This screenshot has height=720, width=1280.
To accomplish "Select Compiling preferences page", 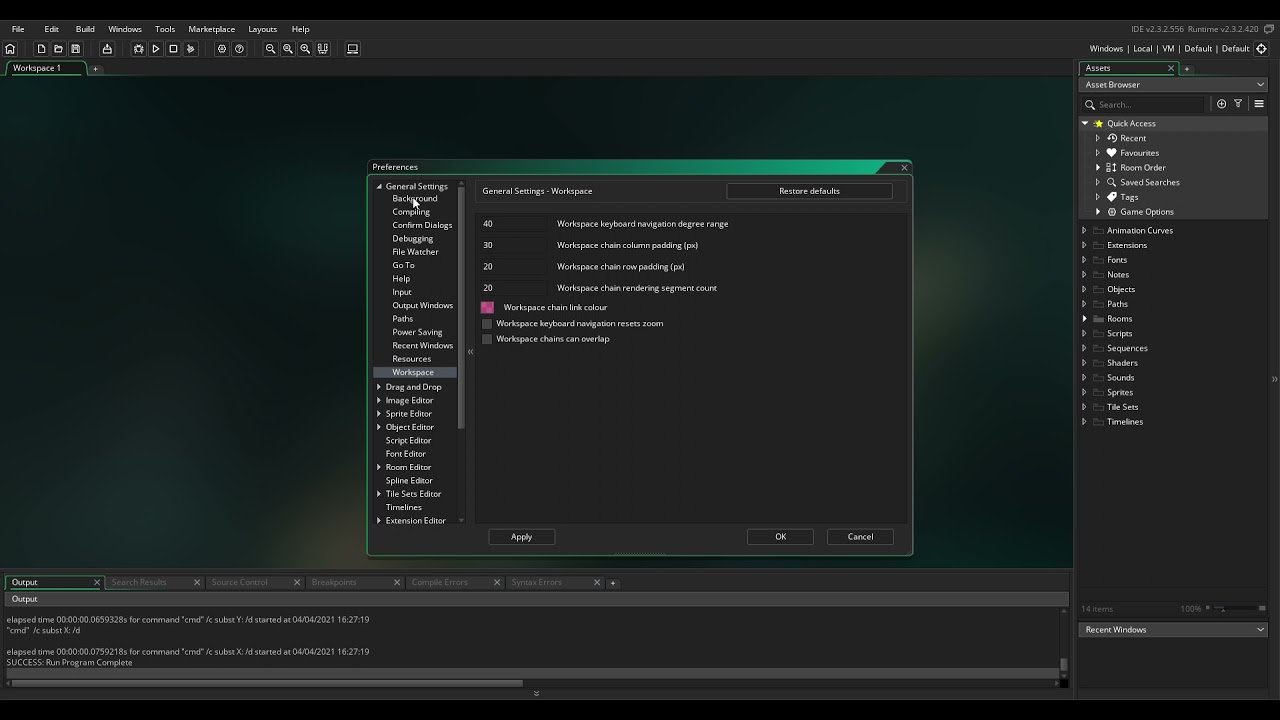I will [x=411, y=212].
